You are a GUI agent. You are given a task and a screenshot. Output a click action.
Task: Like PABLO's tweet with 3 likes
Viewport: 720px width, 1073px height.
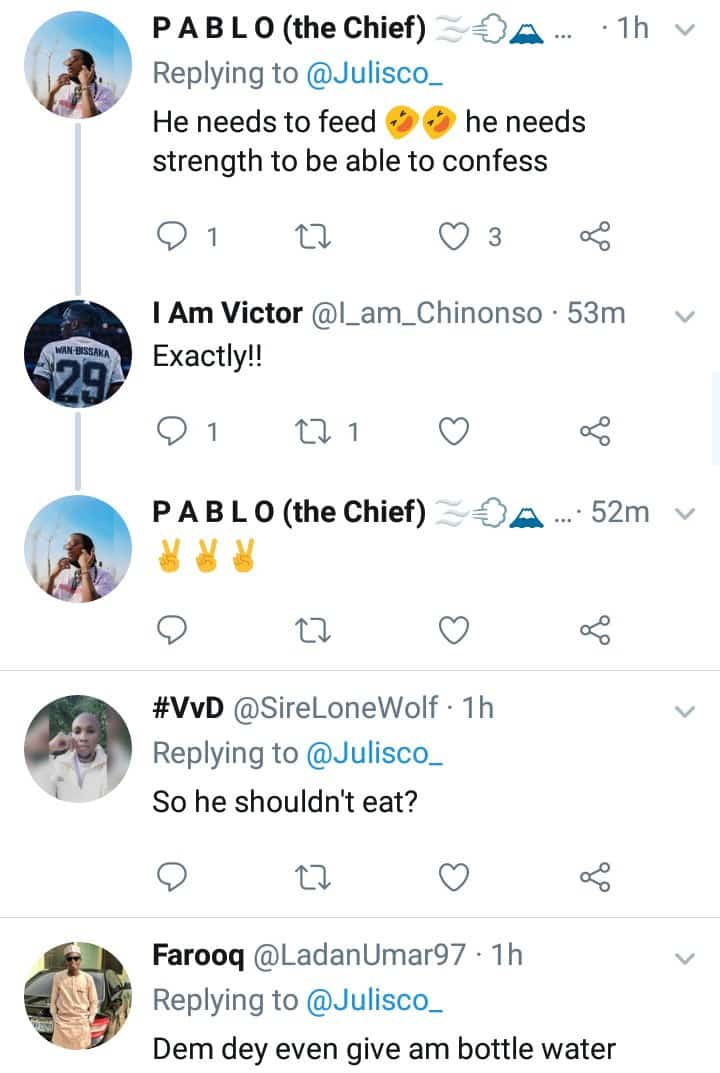click(455, 237)
